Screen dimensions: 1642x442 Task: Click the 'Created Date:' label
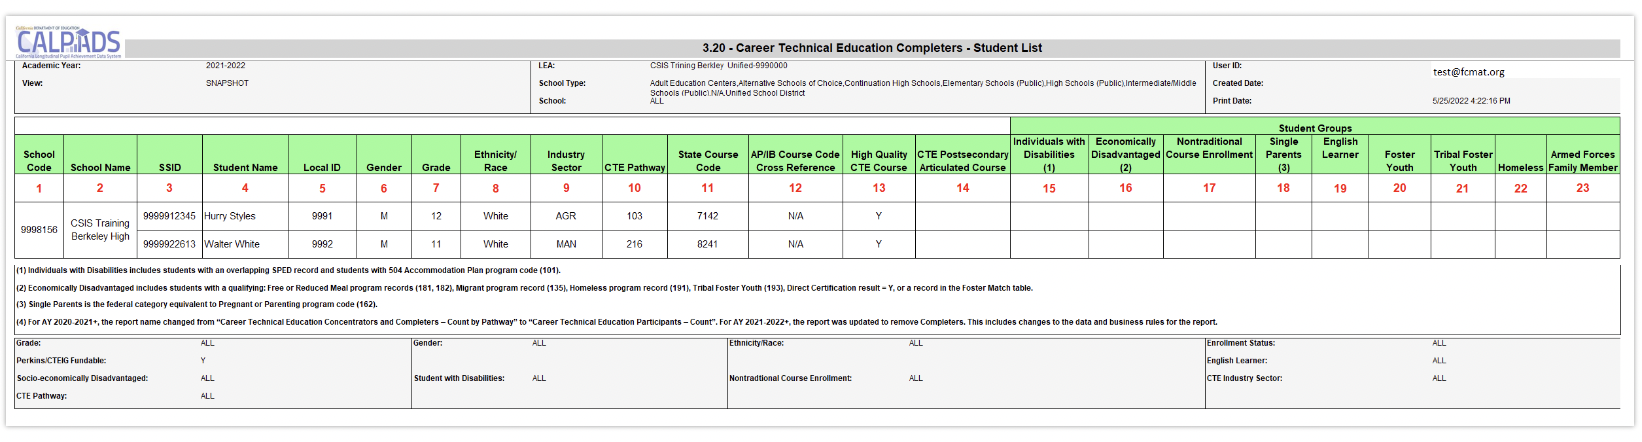(x=1238, y=84)
